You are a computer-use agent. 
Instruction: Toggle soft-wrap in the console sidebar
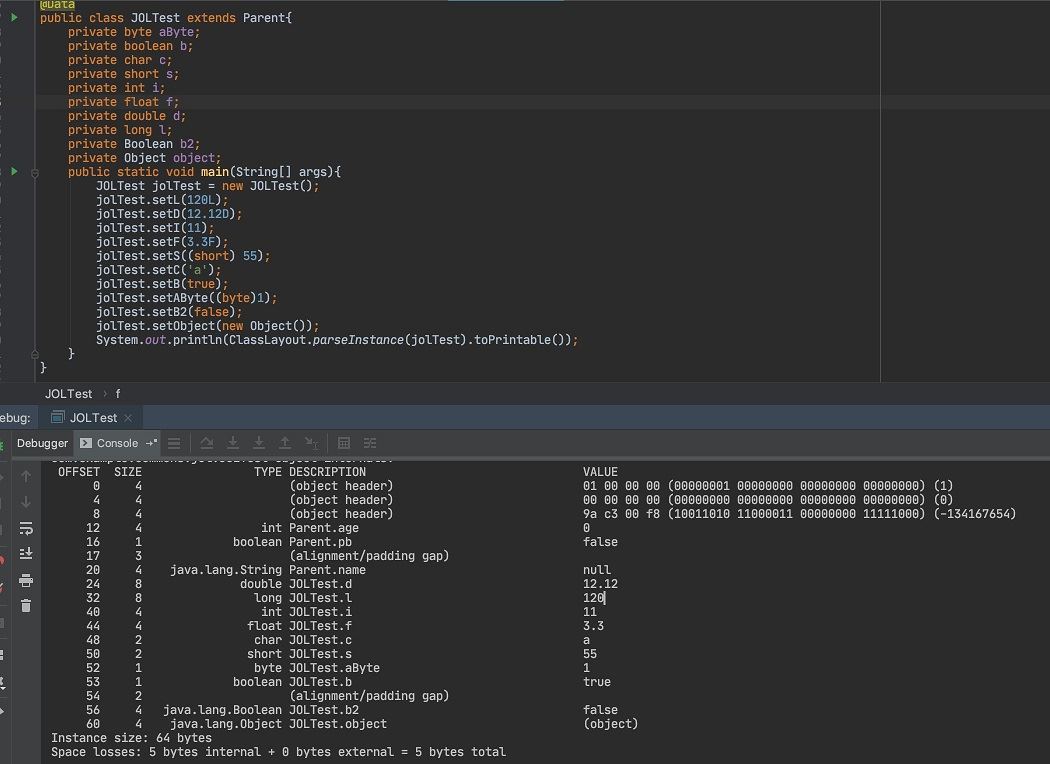(x=26, y=527)
